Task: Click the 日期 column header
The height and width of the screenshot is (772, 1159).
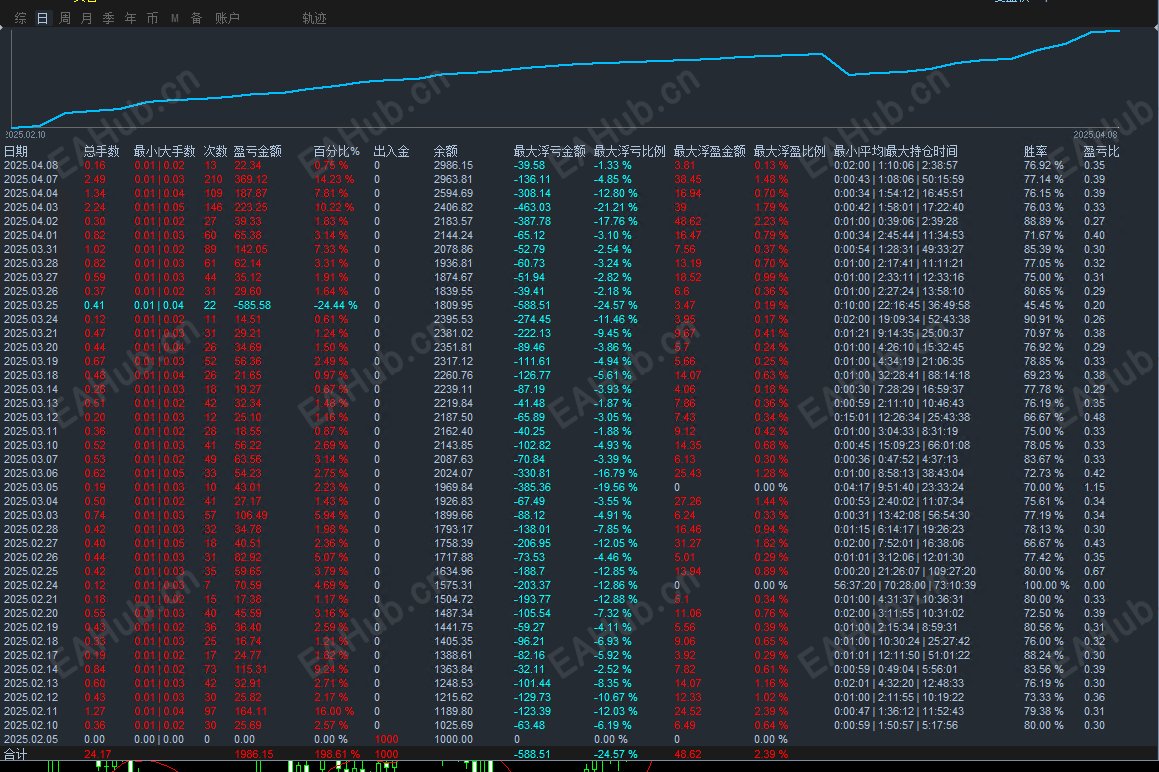Action: click(16, 151)
